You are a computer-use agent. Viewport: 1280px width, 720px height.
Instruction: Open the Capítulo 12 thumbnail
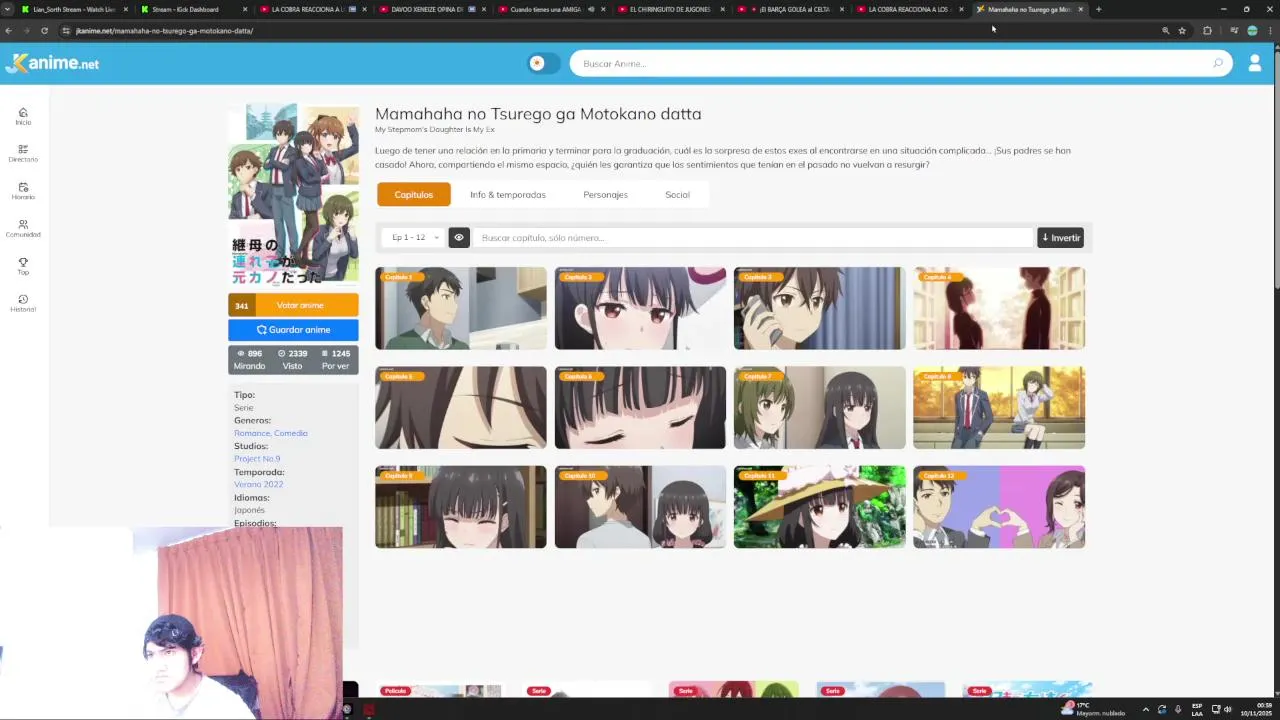click(999, 507)
